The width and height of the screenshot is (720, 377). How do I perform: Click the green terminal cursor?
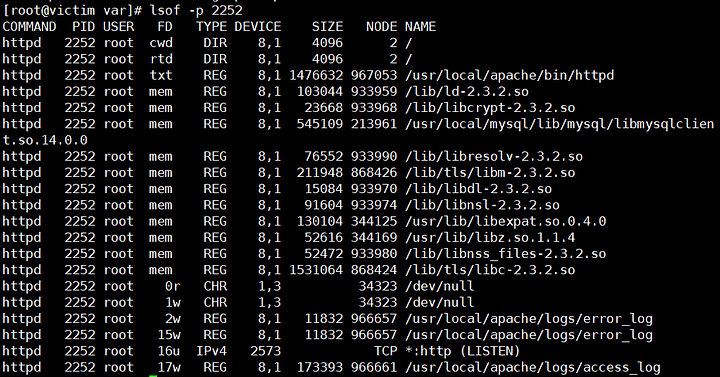coord(153,376)
